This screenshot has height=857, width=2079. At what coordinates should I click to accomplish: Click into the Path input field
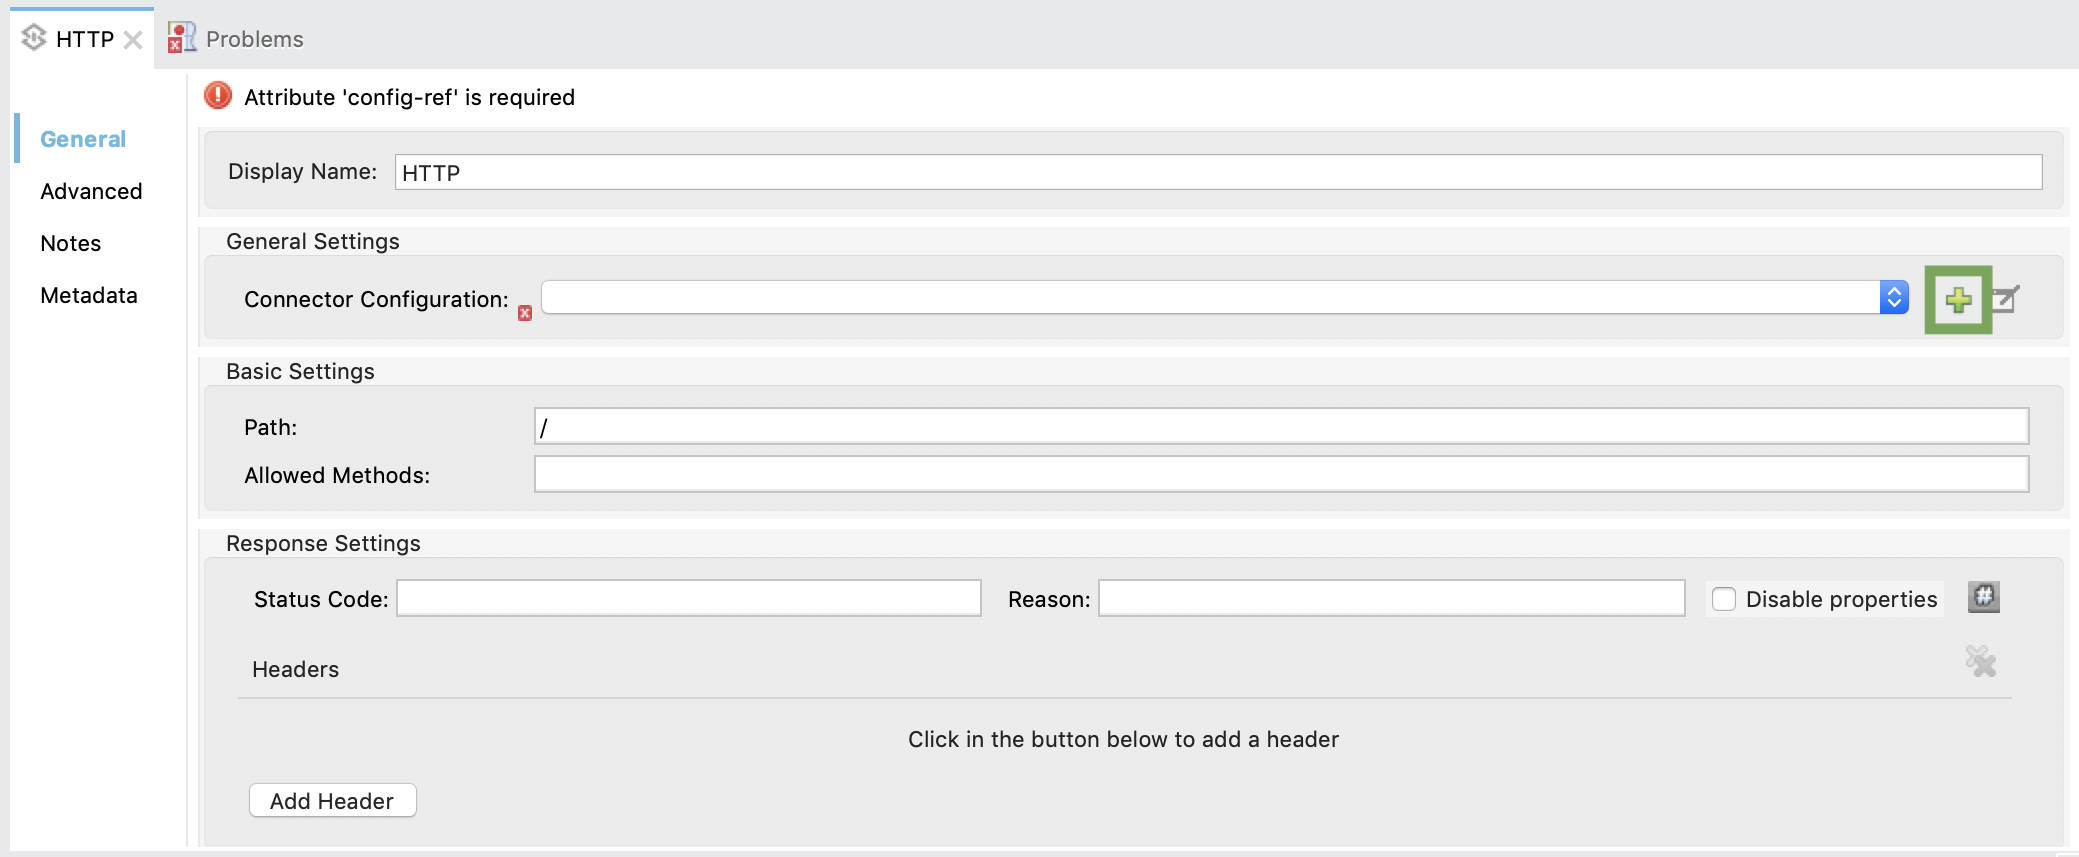[x=1281, y=426]
